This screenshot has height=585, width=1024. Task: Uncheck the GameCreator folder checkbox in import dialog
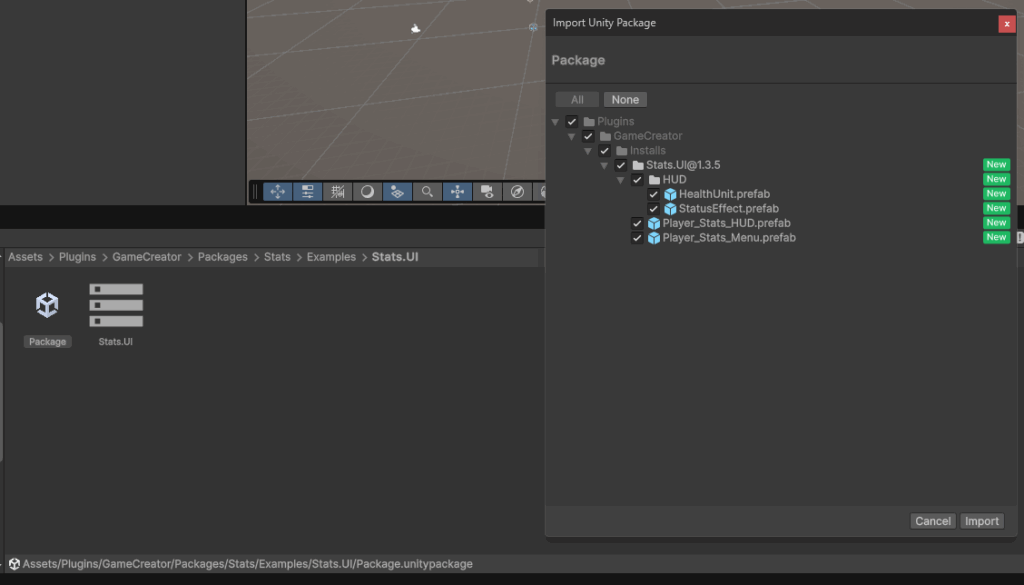click(588, 136)
